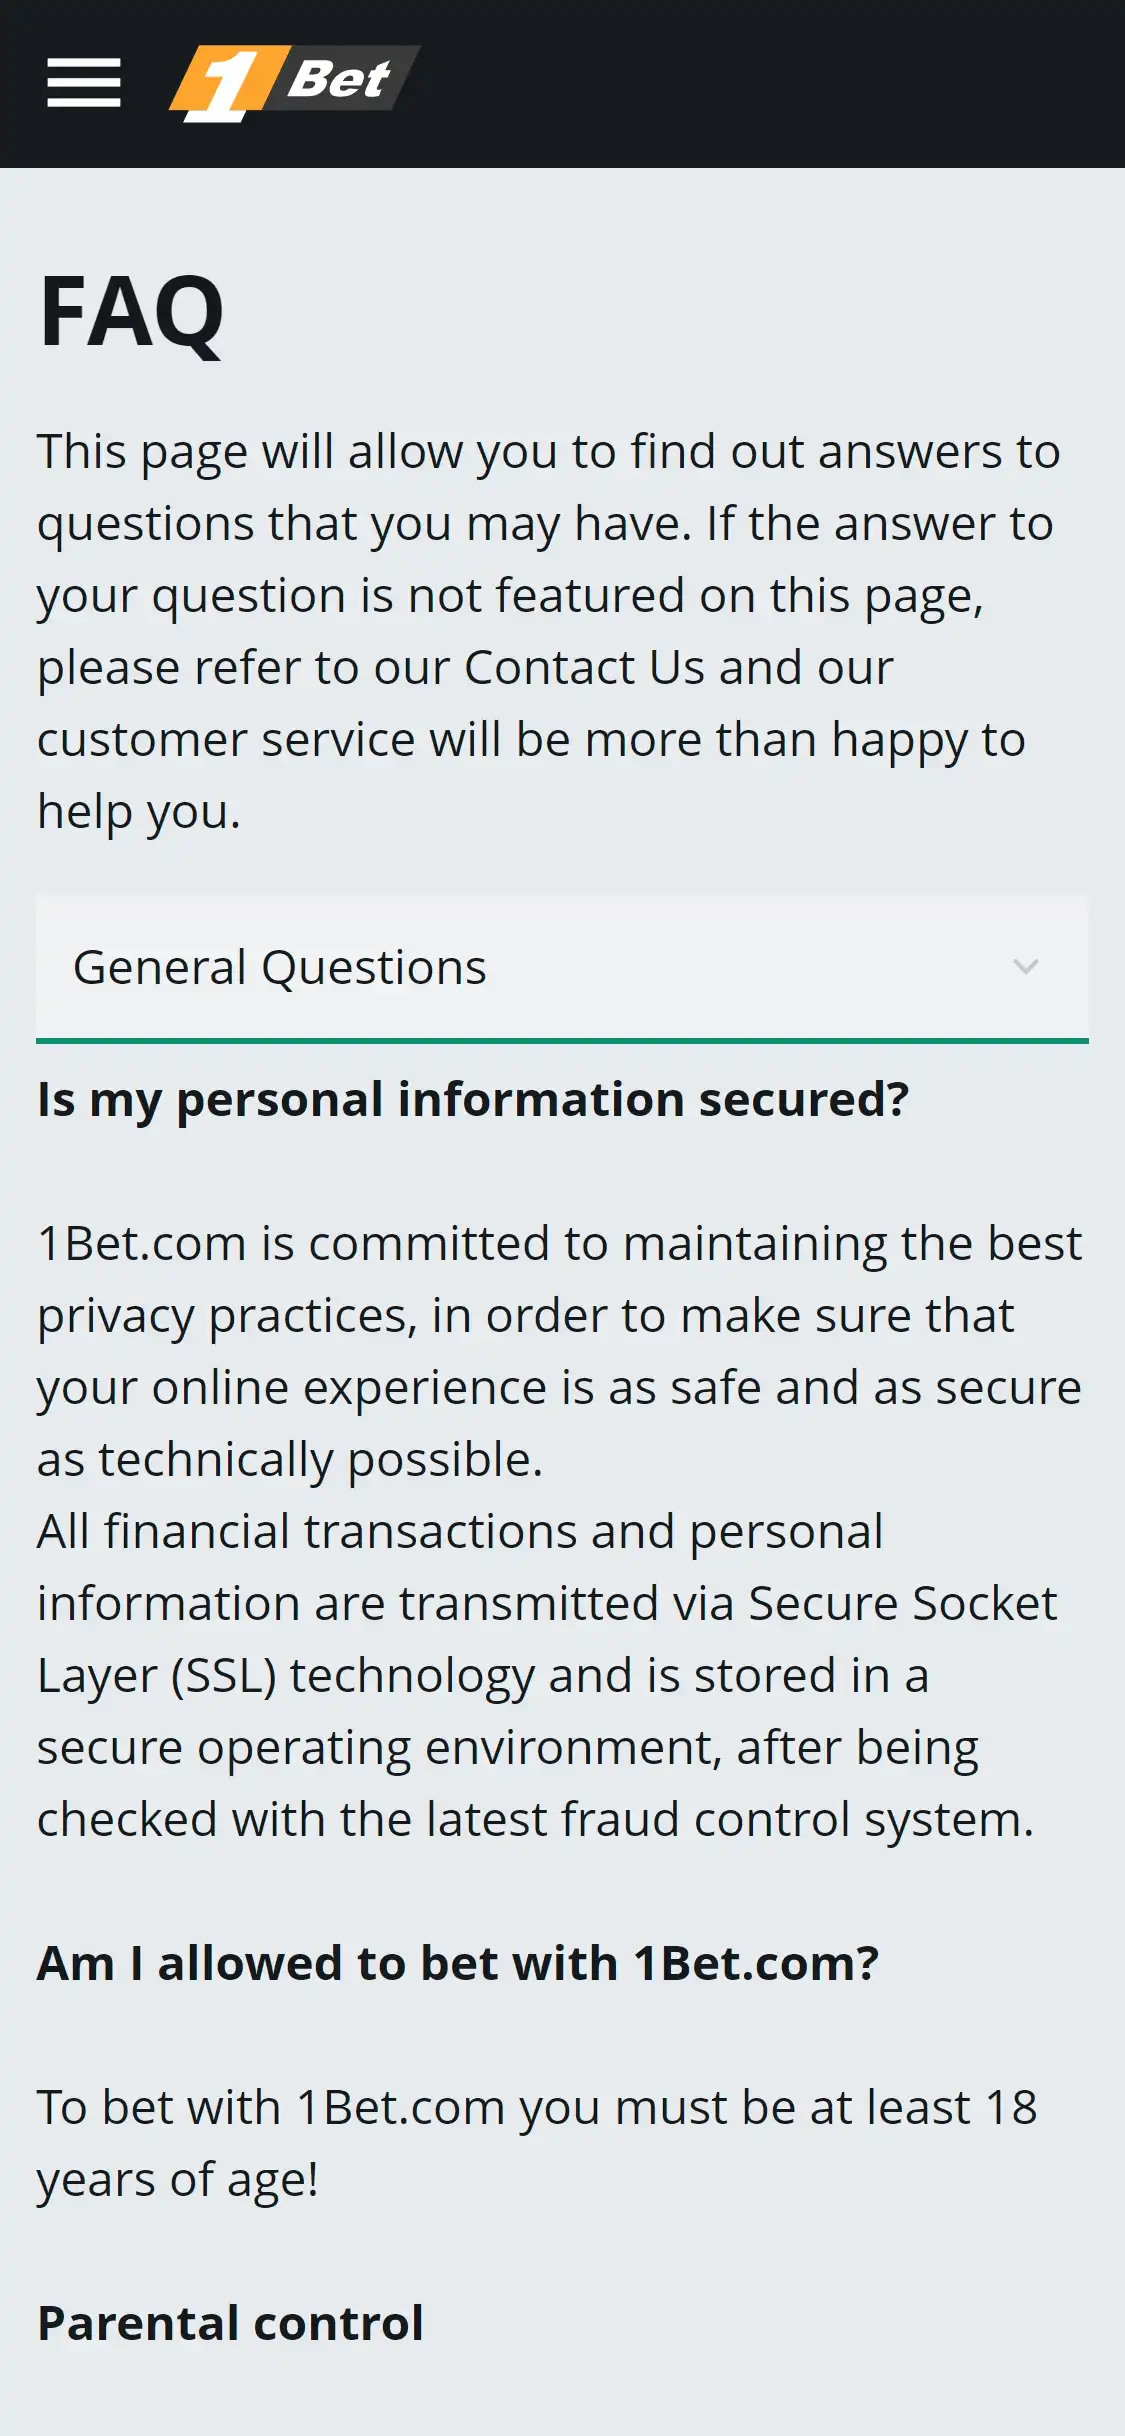Image resolution: width=1125 pixels, height=2436 pixels.
Task: Click the 'Secure Socket' phrase in answer
Action: click(x=902, y=1604)
